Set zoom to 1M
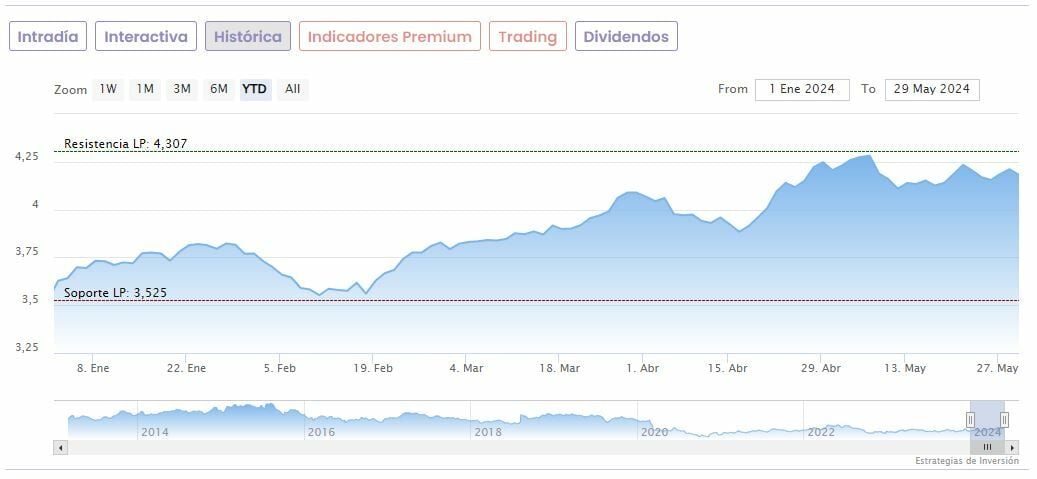Viewport: 1037px width, 479px height. click(145, 89)
